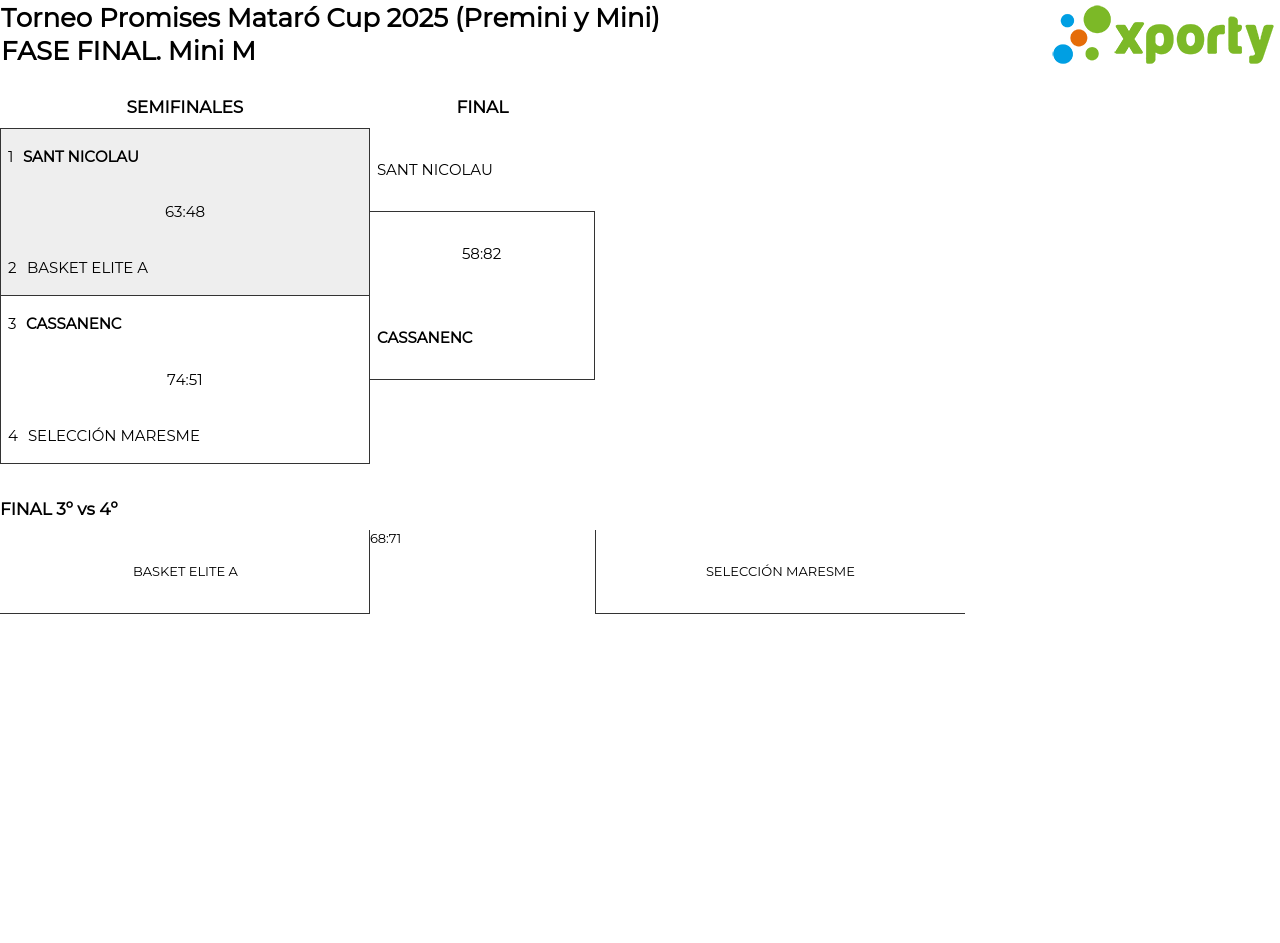
Task: Open the 63:48 semifinal score
Action: coord(185,212)
